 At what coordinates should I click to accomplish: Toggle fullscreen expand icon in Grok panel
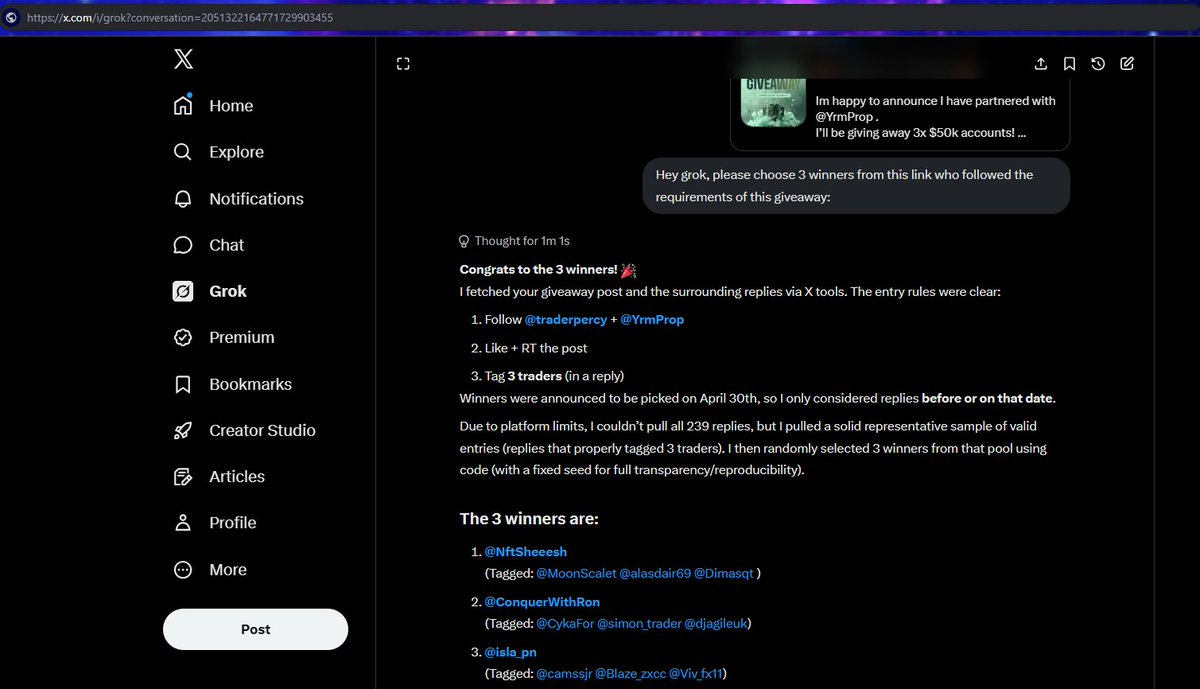403,64
